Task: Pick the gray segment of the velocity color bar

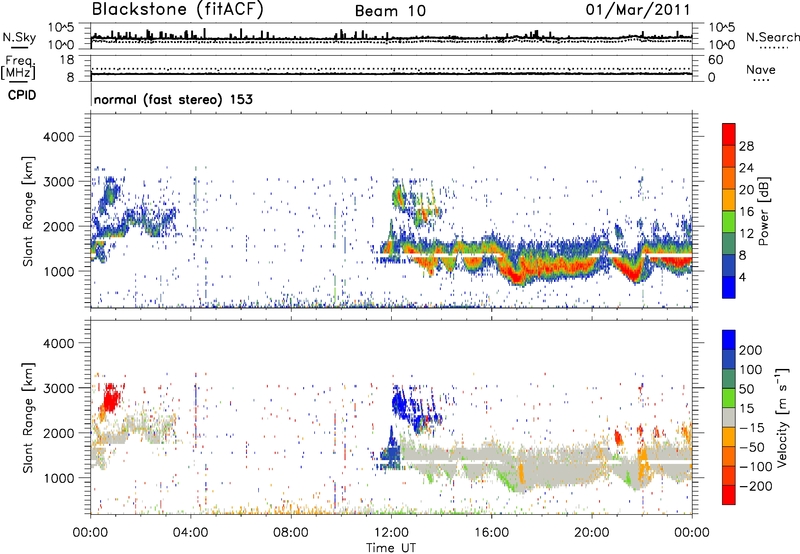Action: pyautogui.click(x=729, y=417)
